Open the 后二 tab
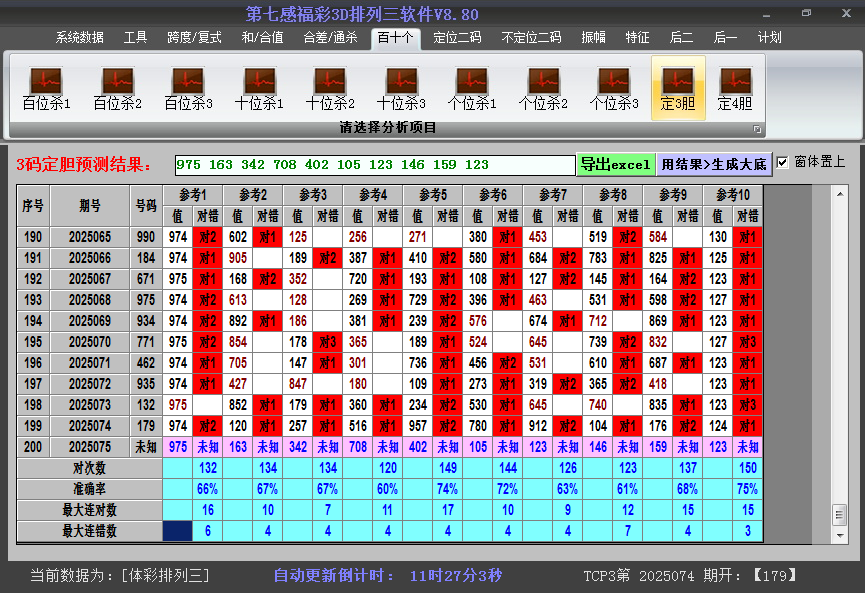The height and width of the screenshot is (593, 865). [x=681, y=38]
